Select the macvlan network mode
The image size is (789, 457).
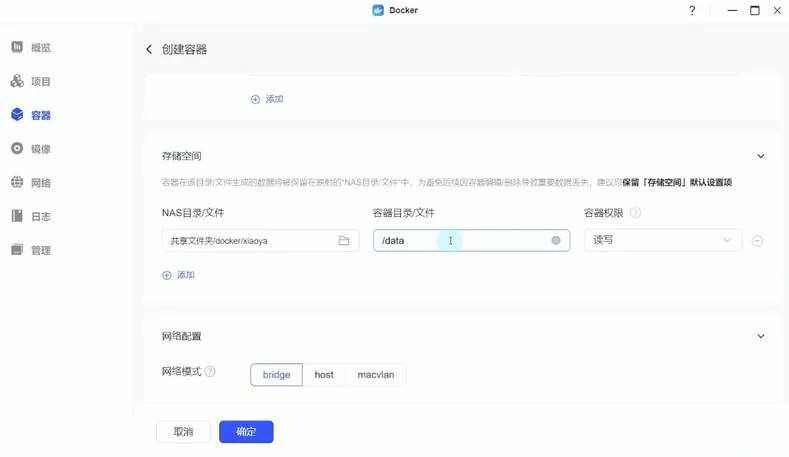click(x=376, y=375)
